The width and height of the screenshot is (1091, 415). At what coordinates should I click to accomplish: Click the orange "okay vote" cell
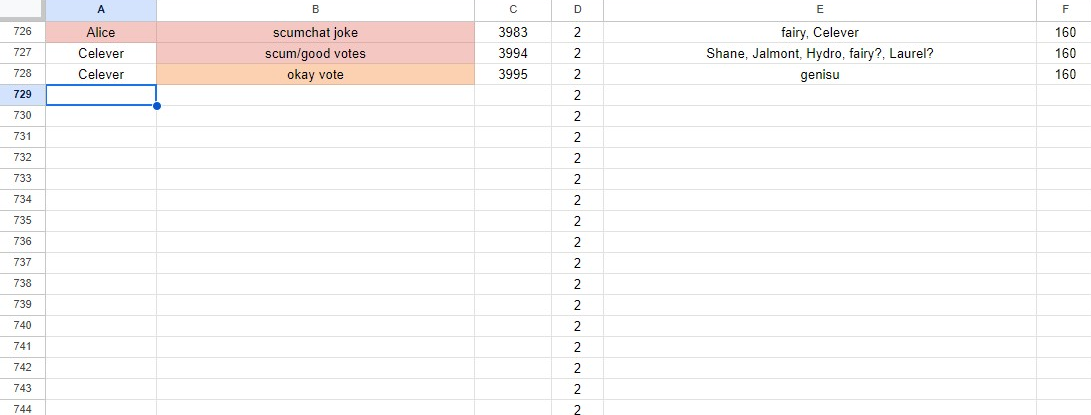pos(315,75)
